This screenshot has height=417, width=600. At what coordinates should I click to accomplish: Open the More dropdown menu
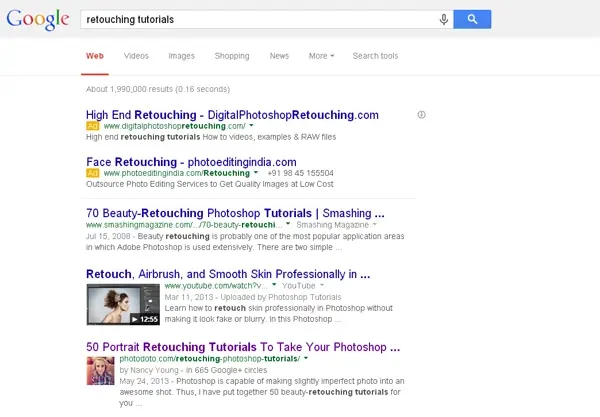(321, 56)
